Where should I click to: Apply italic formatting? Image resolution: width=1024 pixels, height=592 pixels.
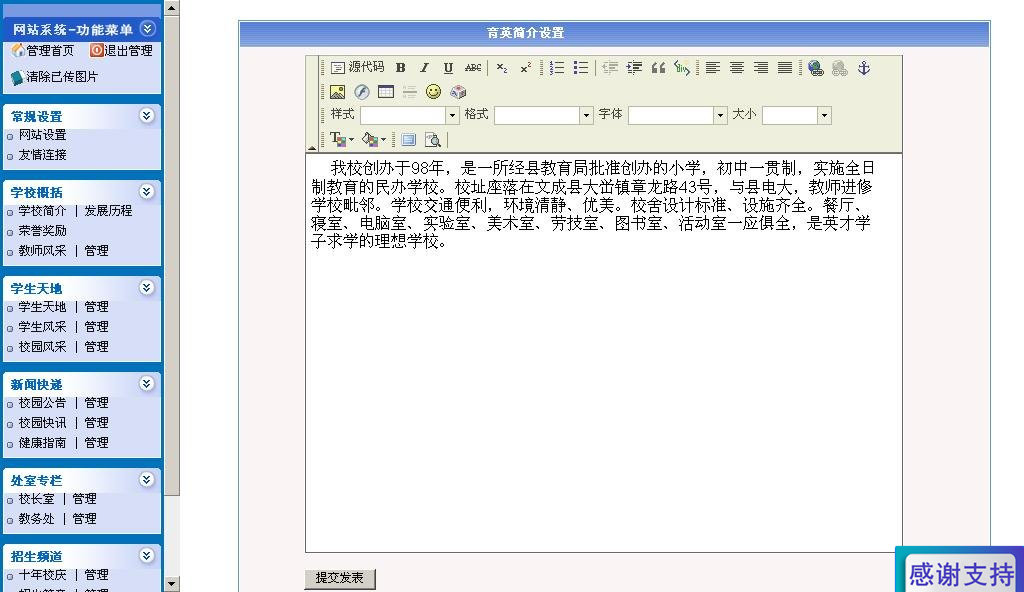tap(424, 67)
